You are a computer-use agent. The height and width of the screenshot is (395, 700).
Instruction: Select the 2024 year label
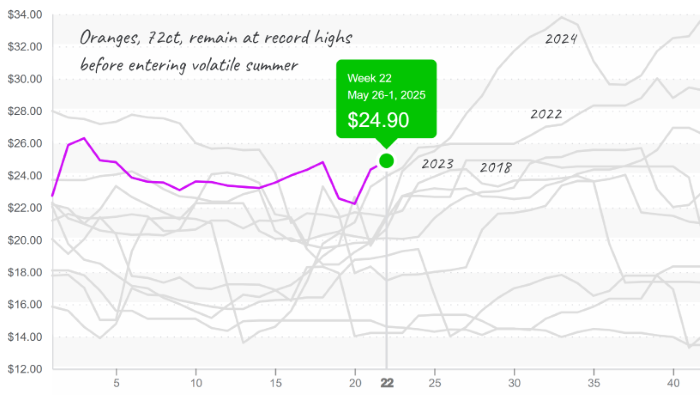pos(561,39)
